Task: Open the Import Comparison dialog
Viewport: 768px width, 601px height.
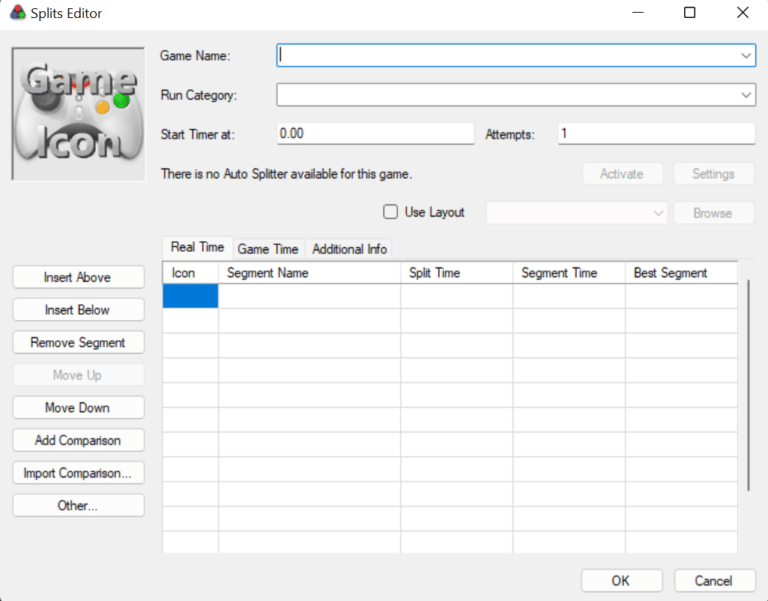Action: (x=78, y=473)
